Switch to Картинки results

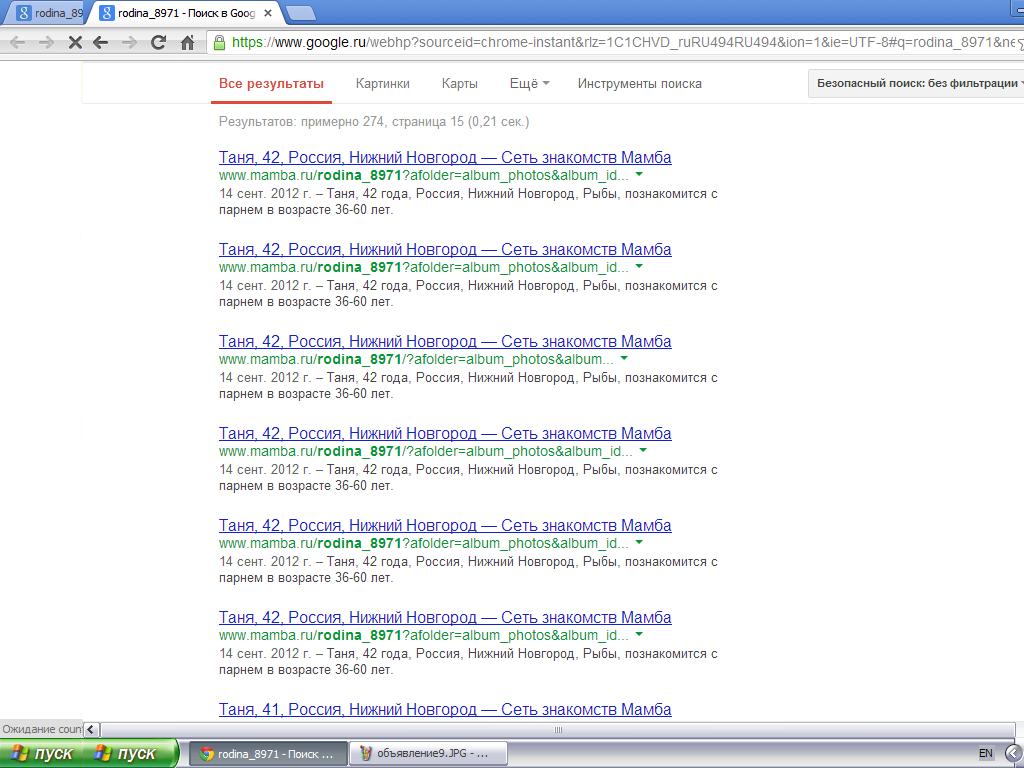383,84
